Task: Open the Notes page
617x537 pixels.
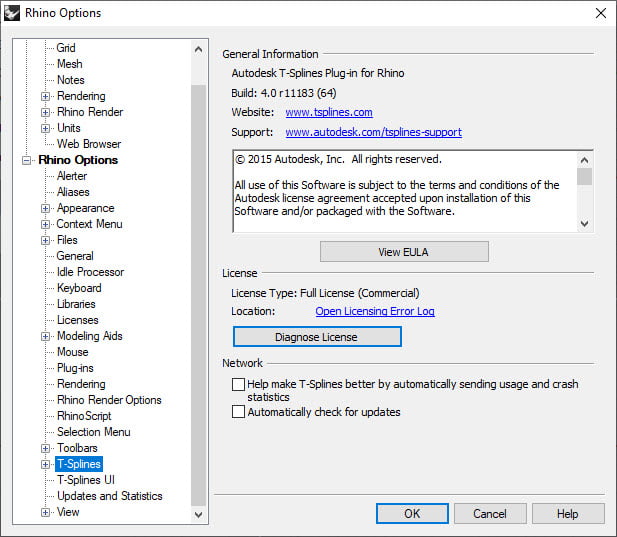Action: pos(71,80)
